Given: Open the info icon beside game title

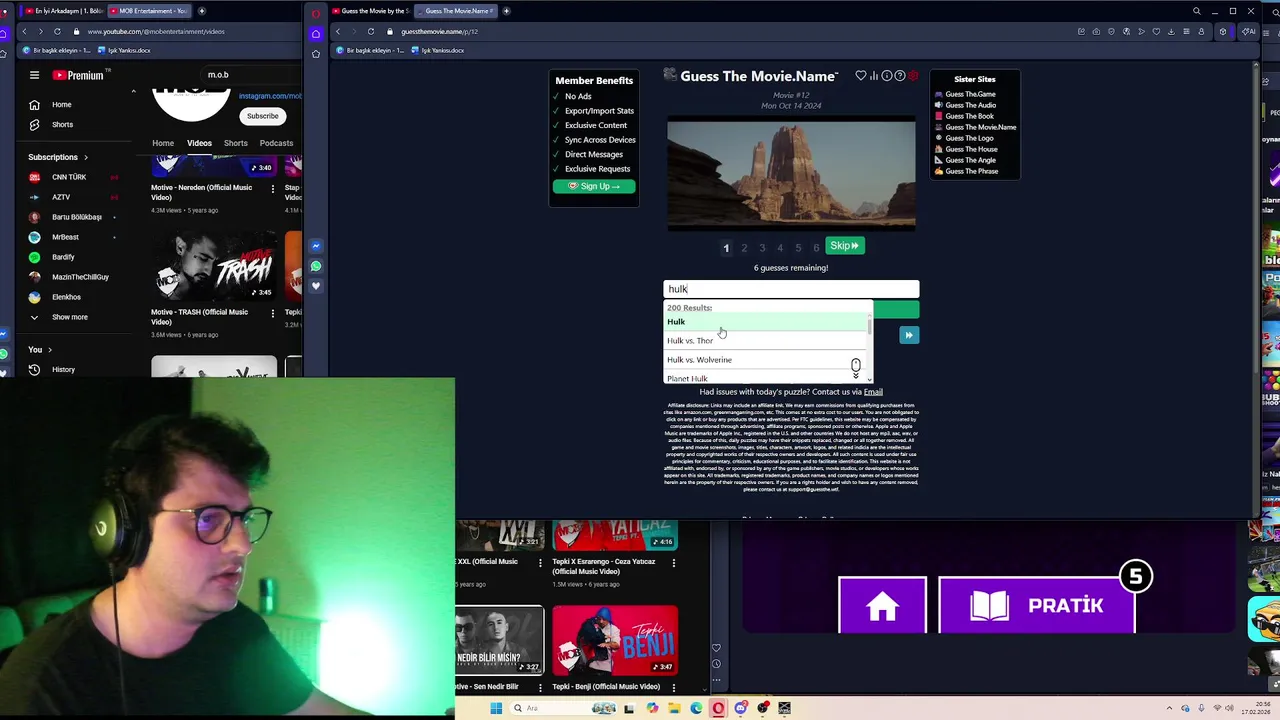Looking at the screenshot, I should pos(887,76).
